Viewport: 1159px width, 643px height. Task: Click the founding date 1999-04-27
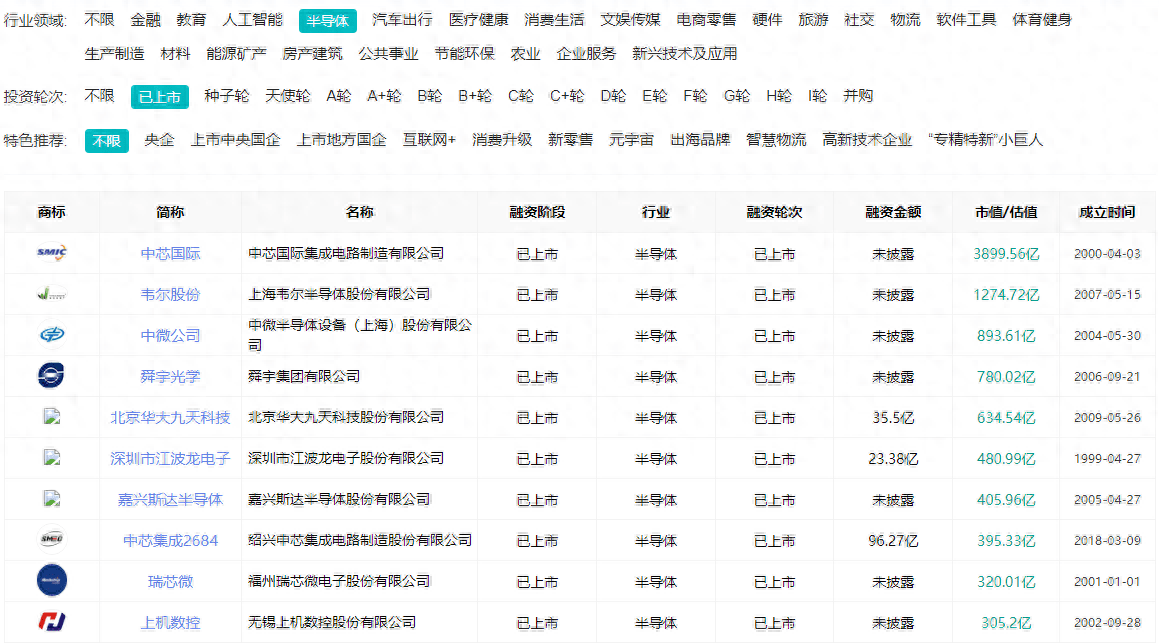tap(1107, 458)
